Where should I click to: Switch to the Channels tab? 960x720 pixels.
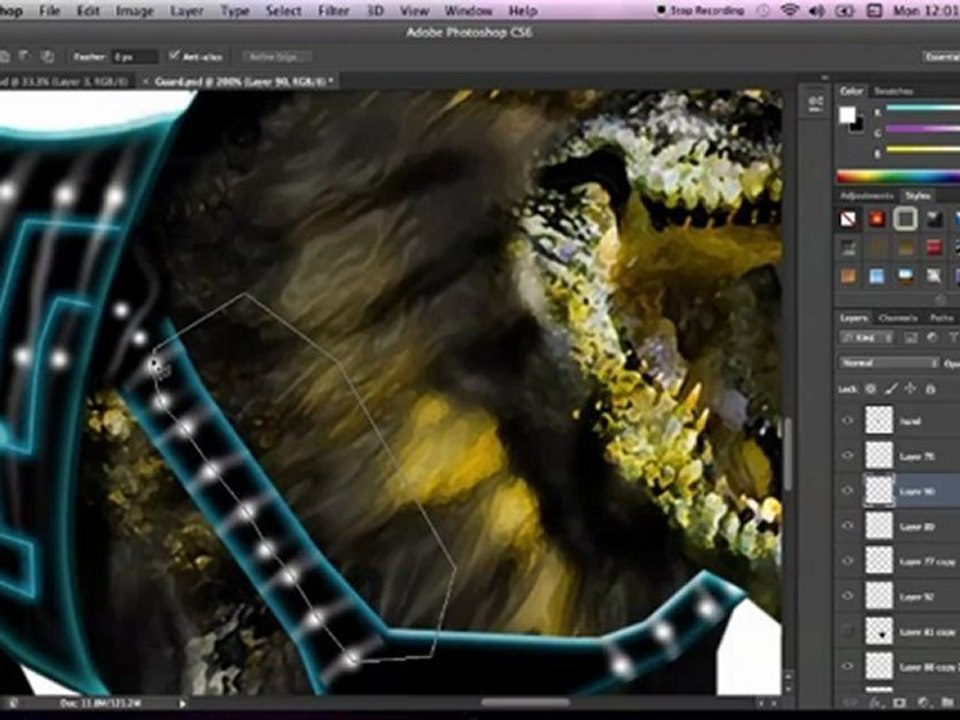pos(898,318)
